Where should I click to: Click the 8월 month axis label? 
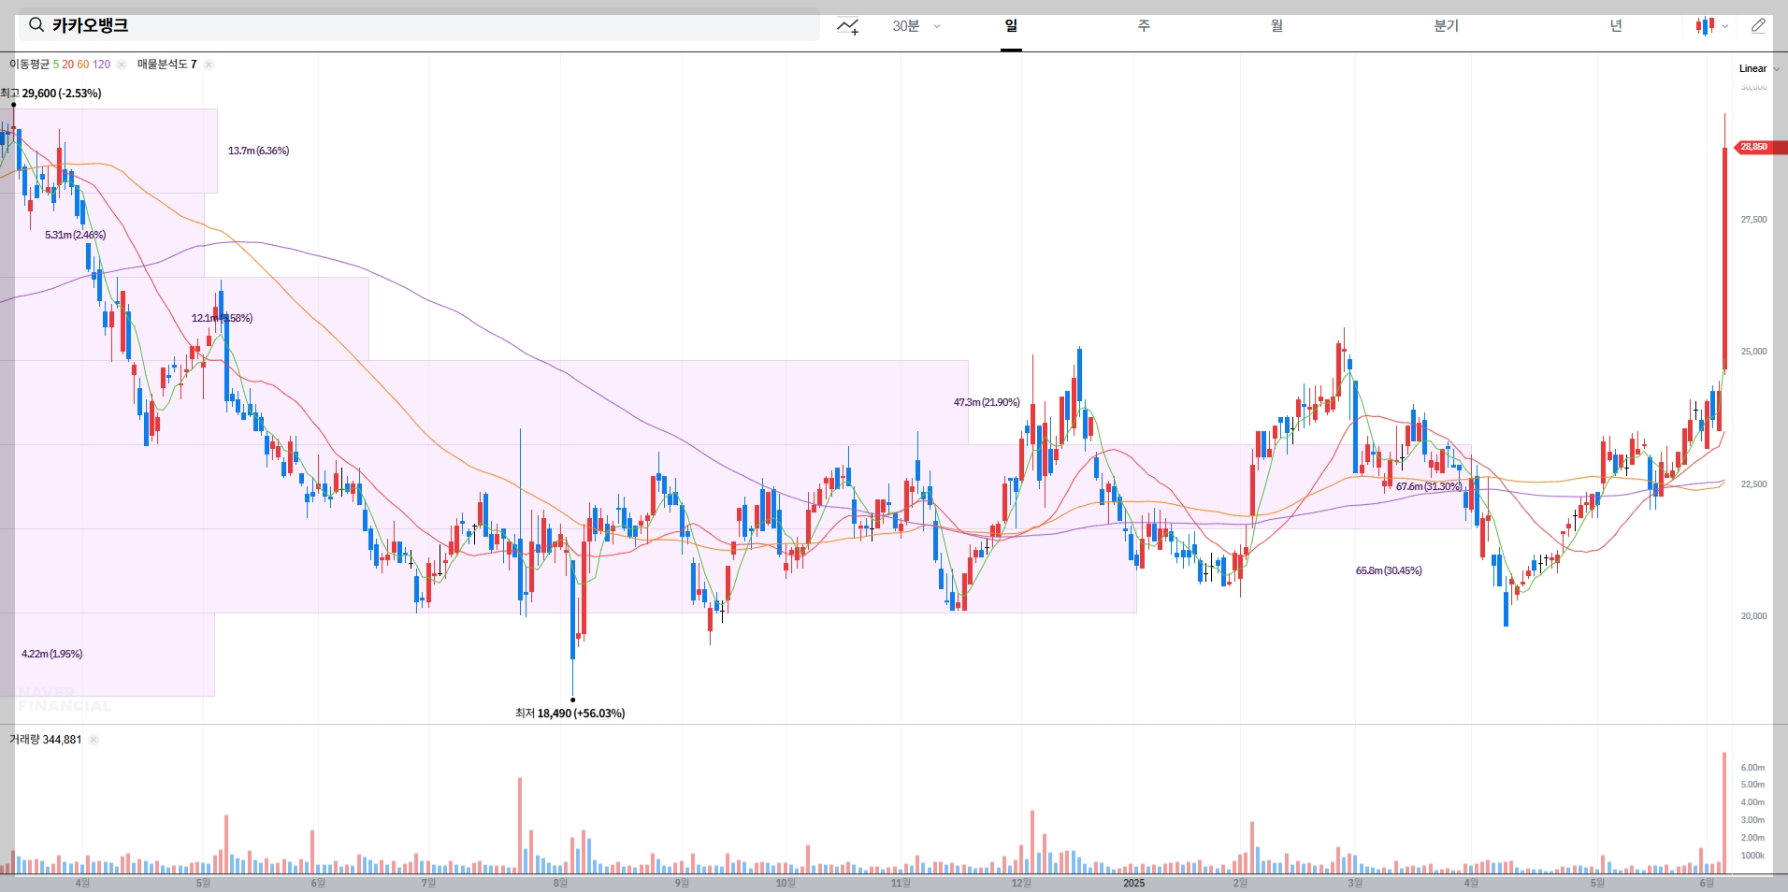point(560,883)
